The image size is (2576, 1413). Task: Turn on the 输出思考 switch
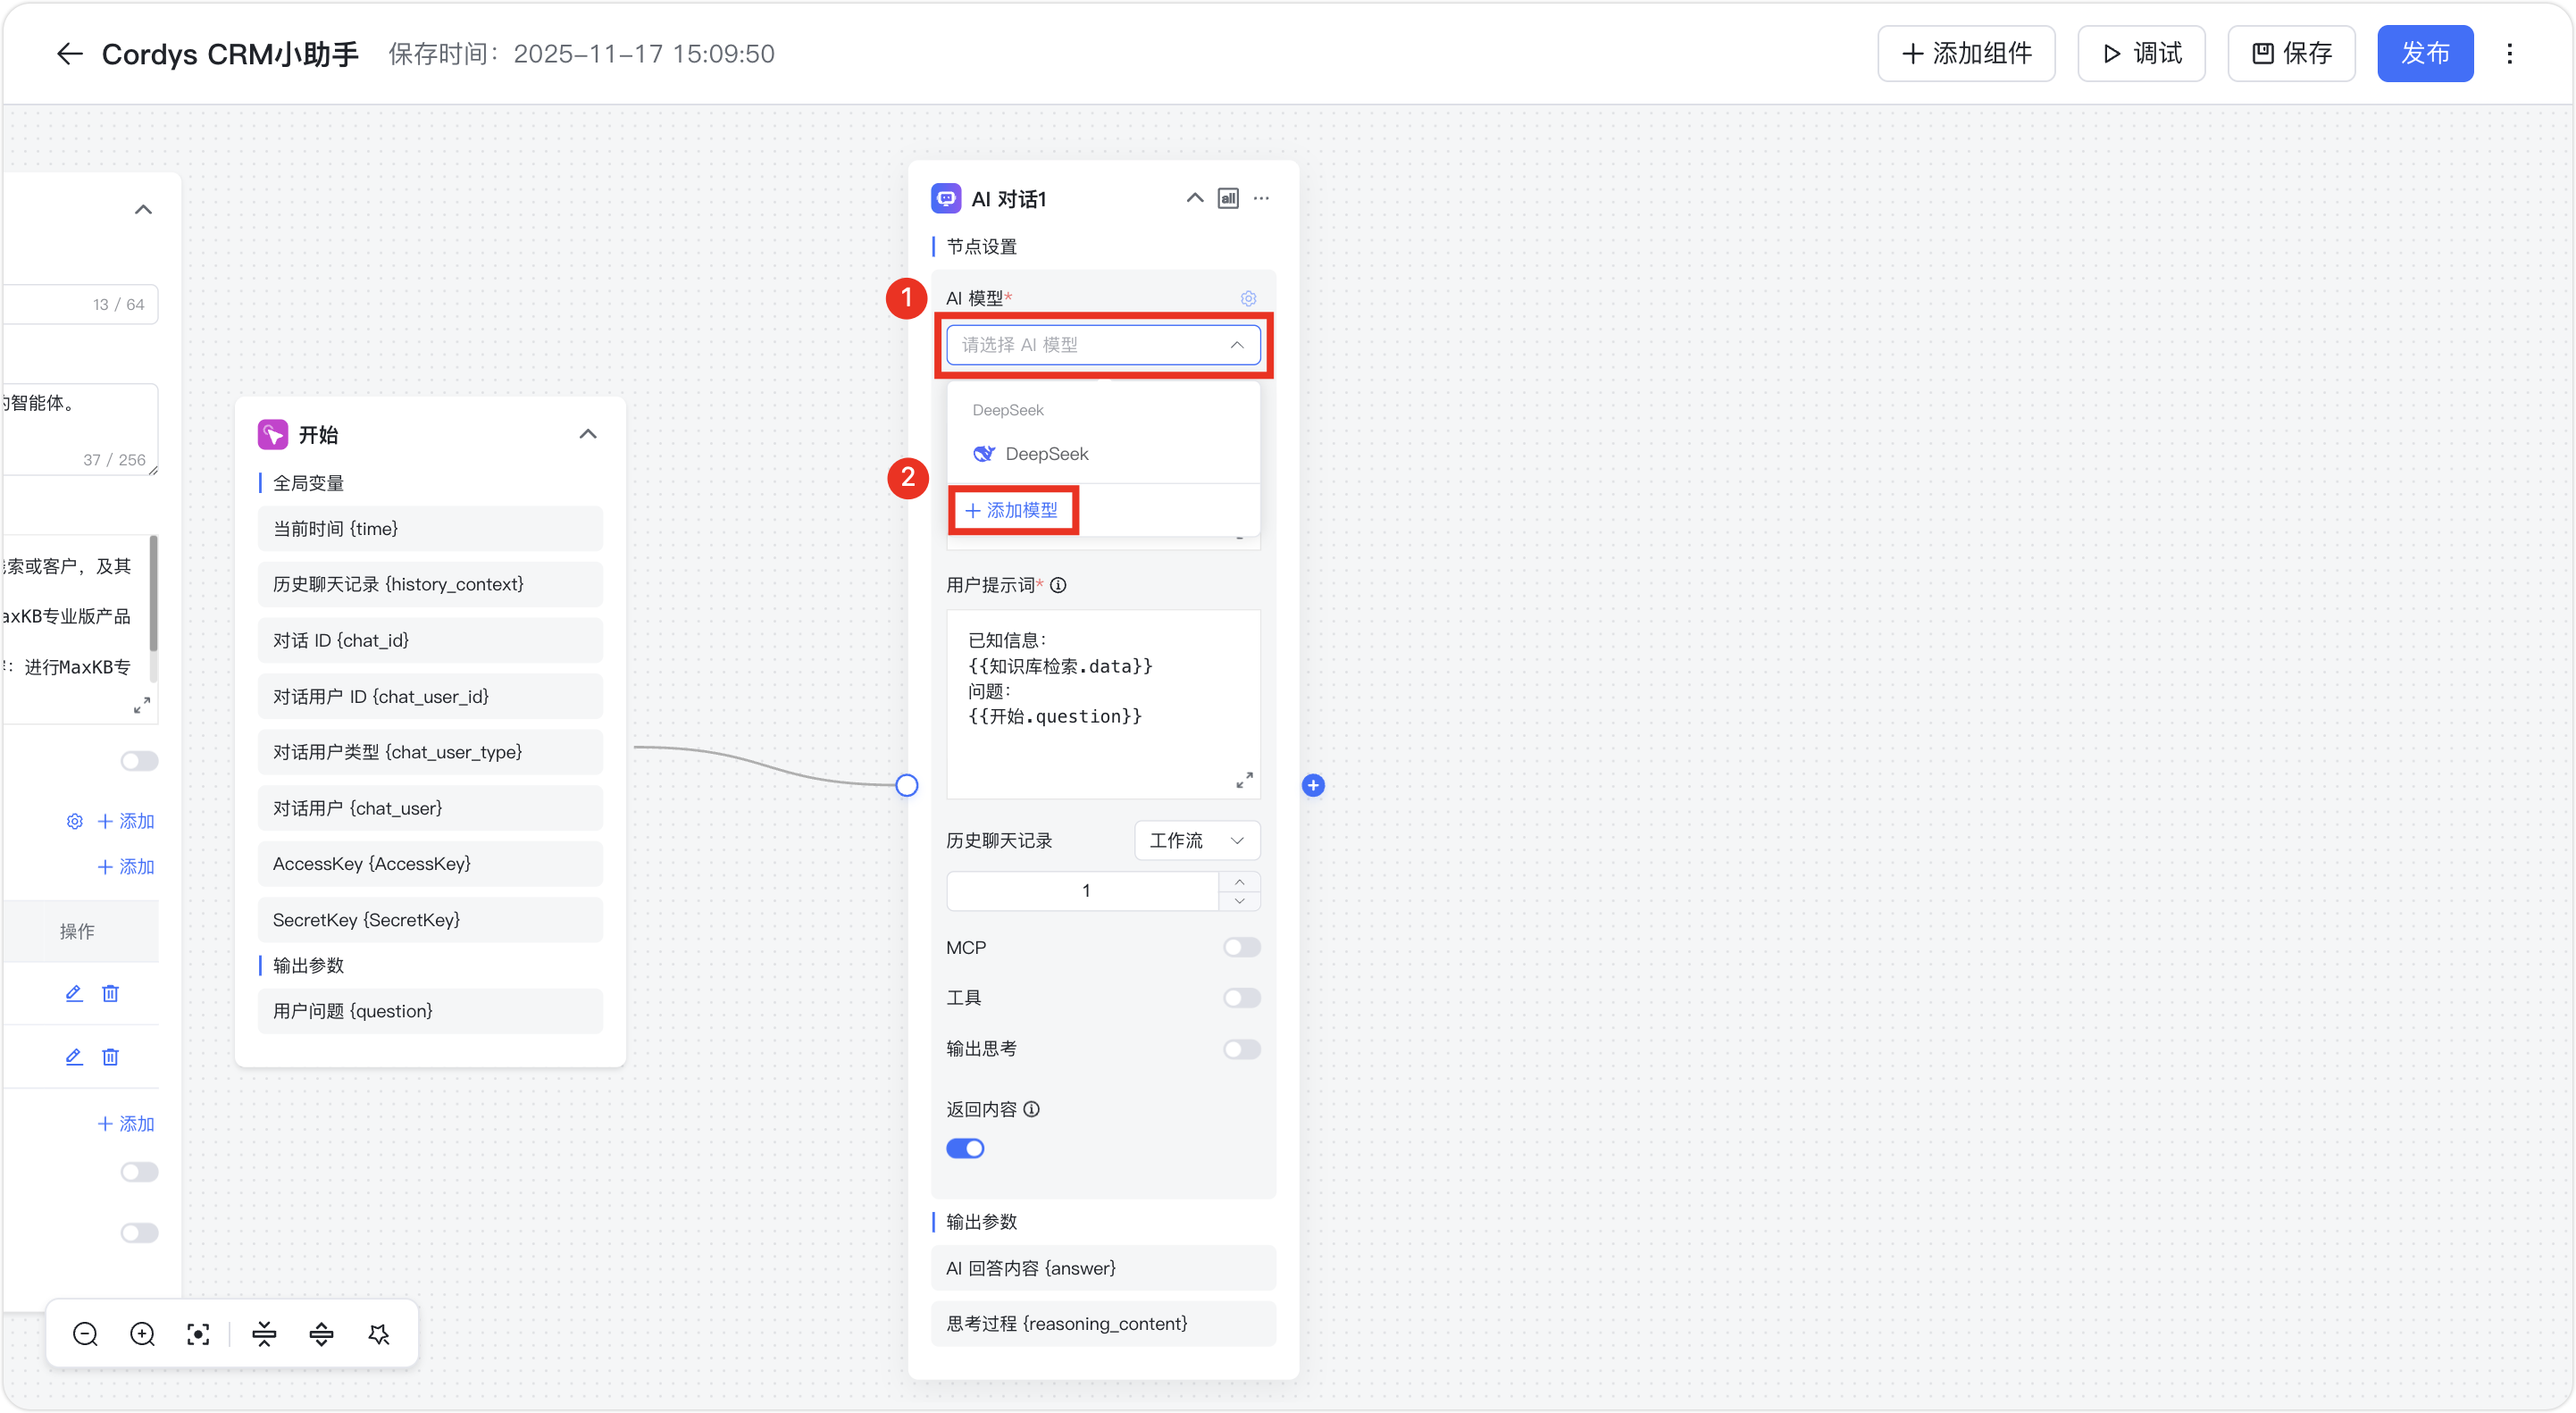pyautogui.click(x=1241, y=1049)
